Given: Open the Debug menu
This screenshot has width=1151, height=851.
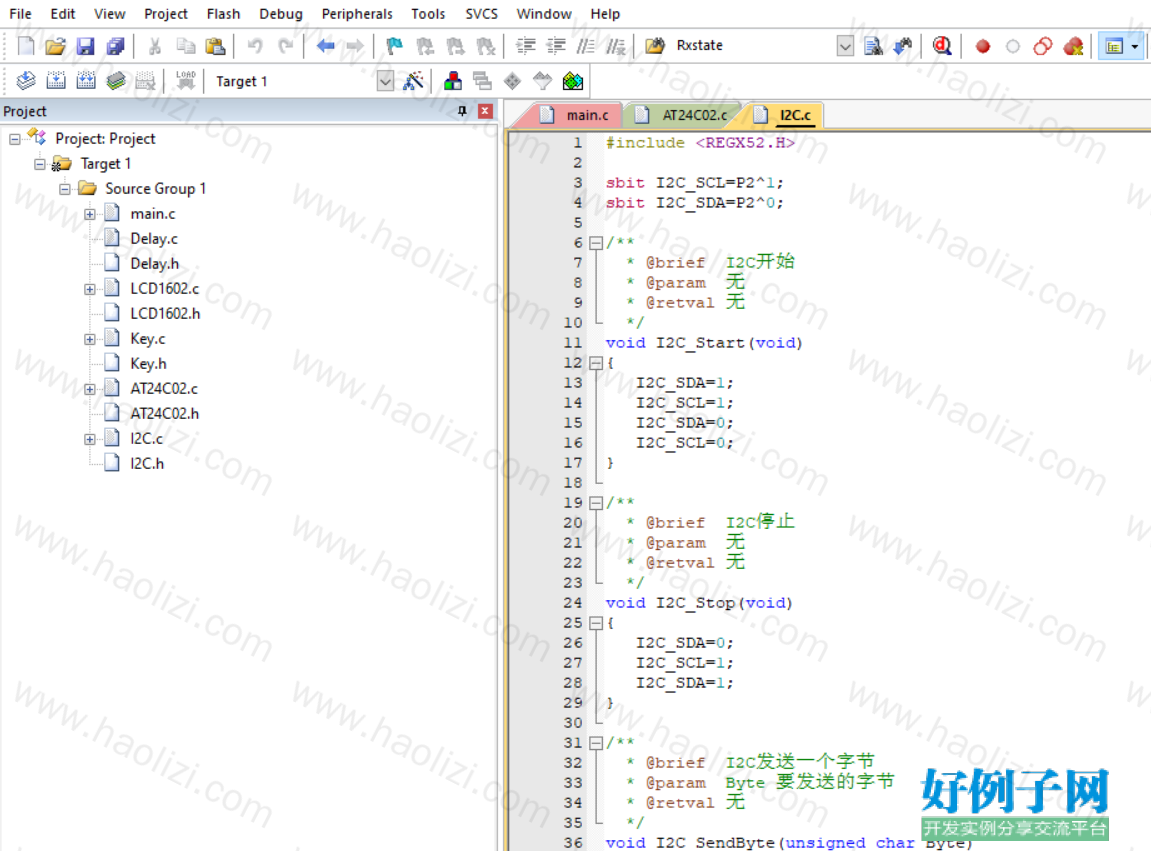Looking at the screenshot, I should tap(280, 14).
